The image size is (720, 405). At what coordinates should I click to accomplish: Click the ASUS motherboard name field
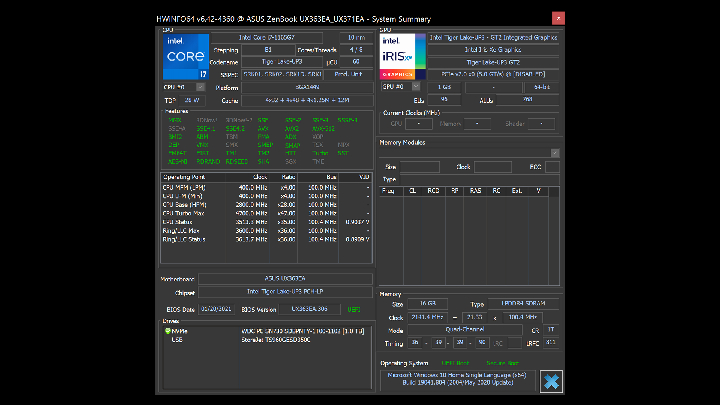pos(284,279)
